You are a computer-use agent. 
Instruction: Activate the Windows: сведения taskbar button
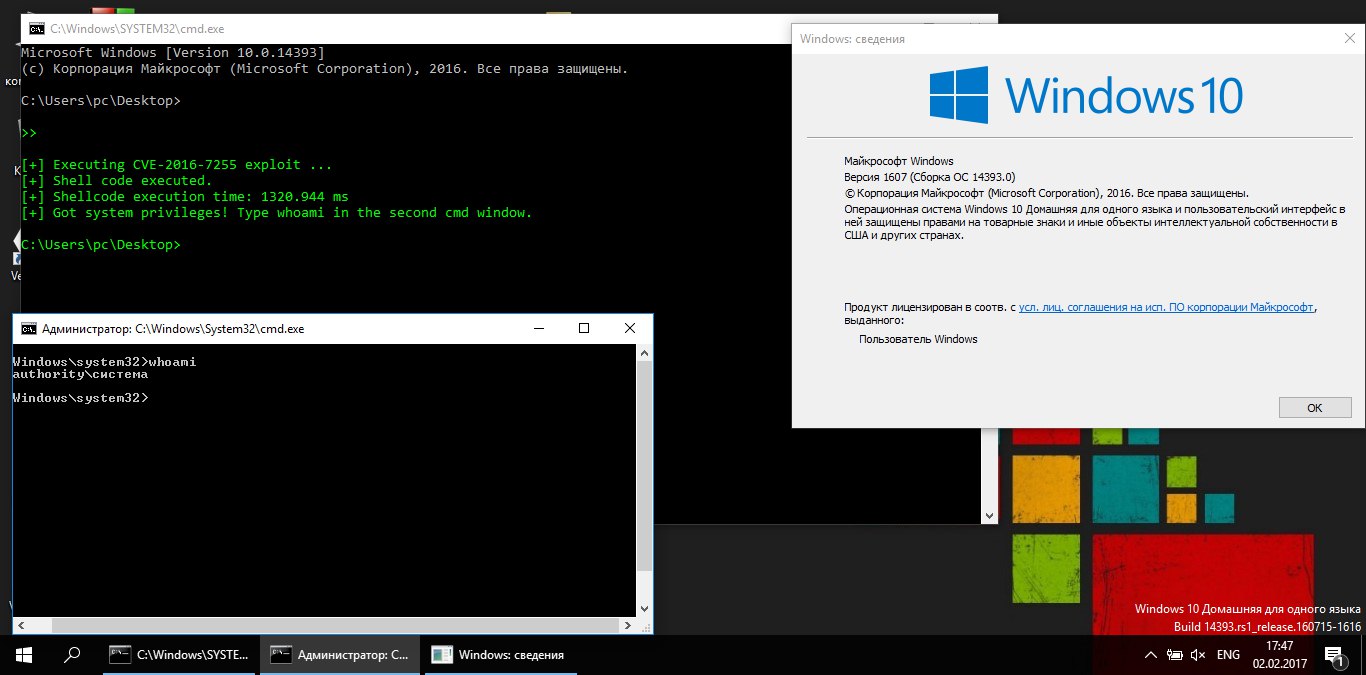[501, 655]
